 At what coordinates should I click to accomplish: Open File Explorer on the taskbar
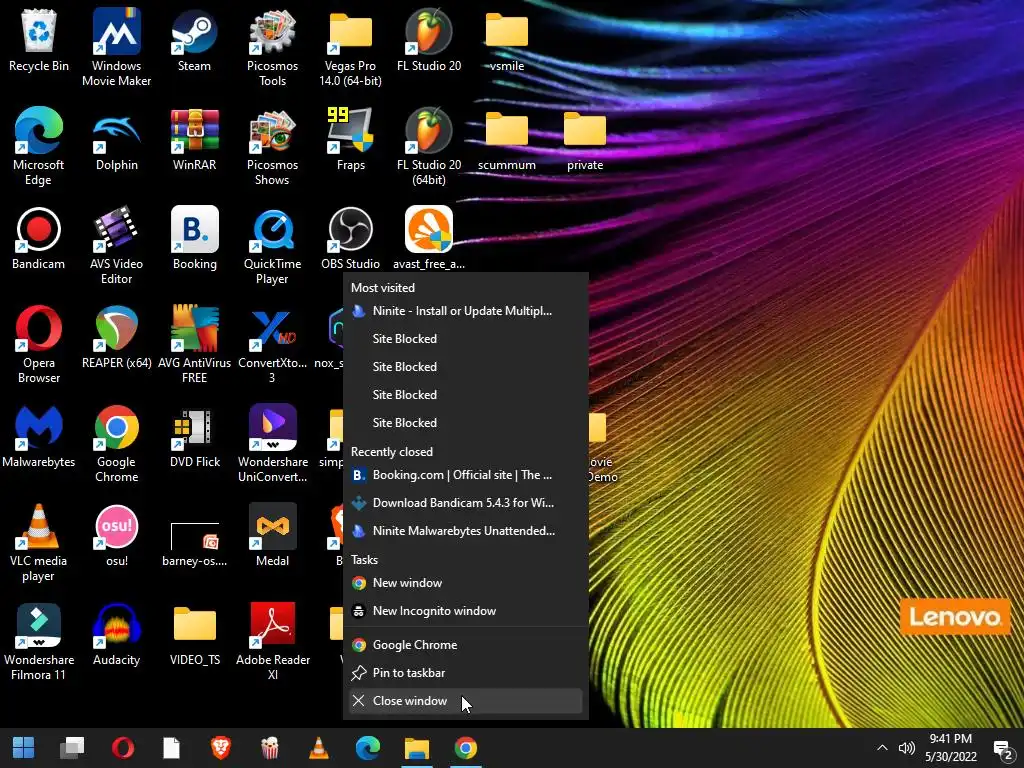pos(417,748)
